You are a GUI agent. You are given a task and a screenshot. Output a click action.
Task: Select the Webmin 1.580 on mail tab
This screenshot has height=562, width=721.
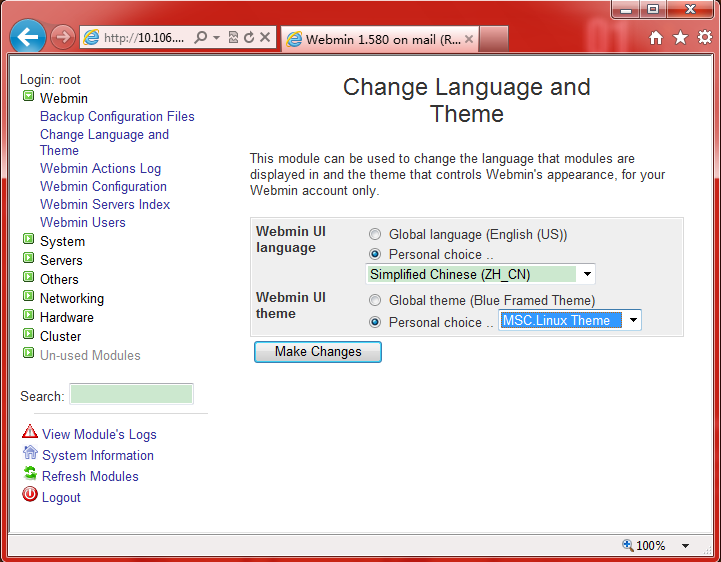point(380,39)
